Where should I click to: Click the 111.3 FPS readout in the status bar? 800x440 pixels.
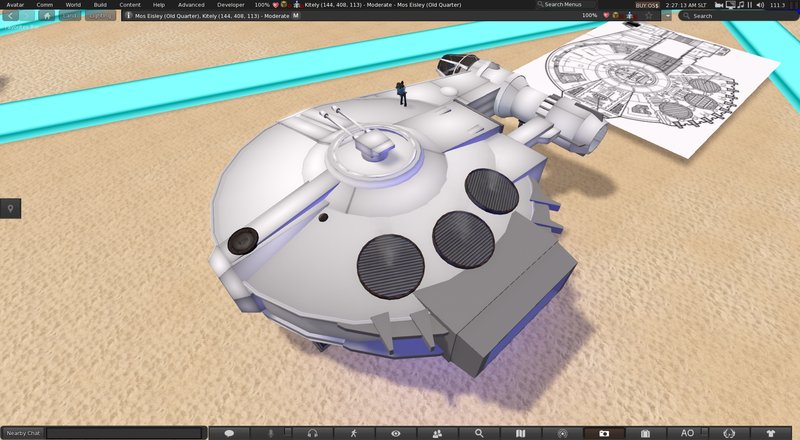click(778, 5)
